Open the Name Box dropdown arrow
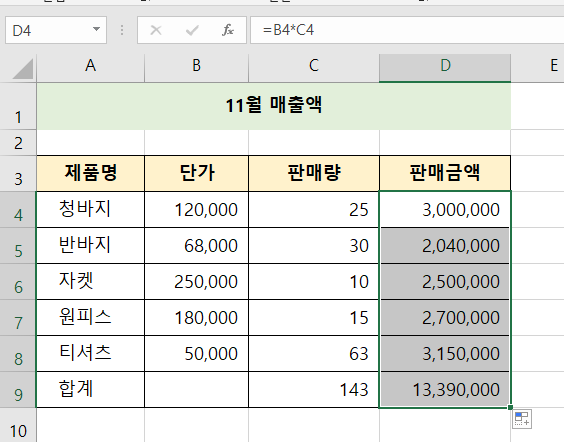 96,29
